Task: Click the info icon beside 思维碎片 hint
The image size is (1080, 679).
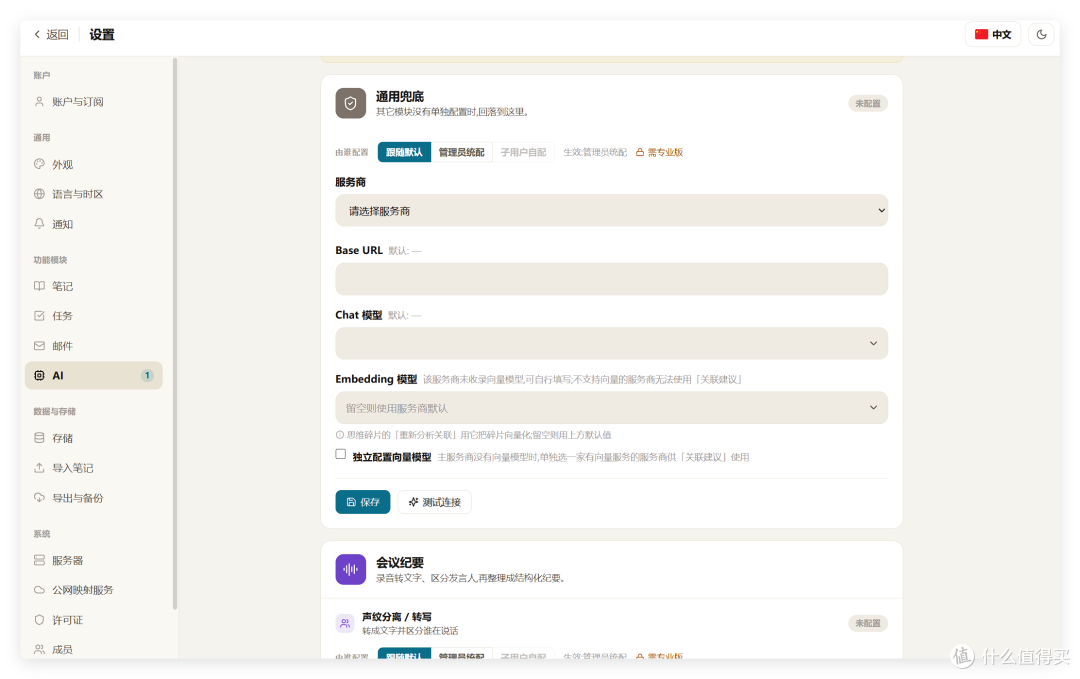Action: point(340,435)
